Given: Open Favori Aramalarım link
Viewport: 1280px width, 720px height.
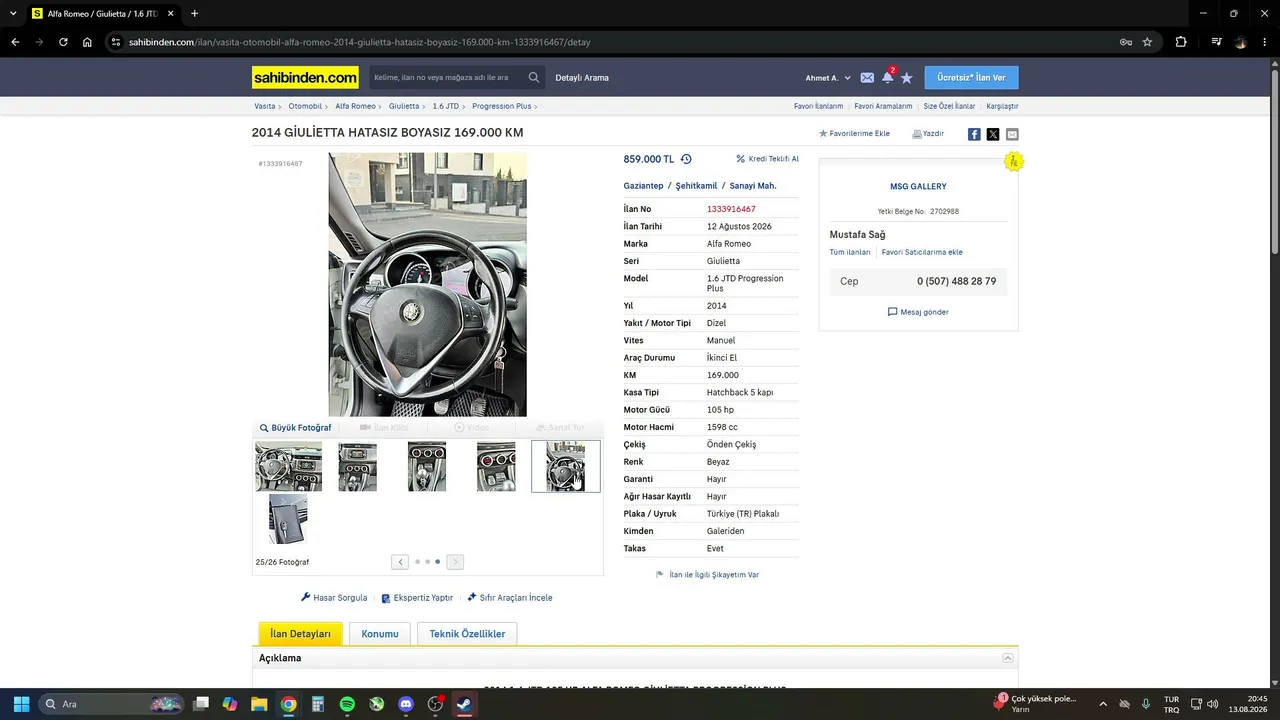Looking at the screenshot, I should click(883, 106).
